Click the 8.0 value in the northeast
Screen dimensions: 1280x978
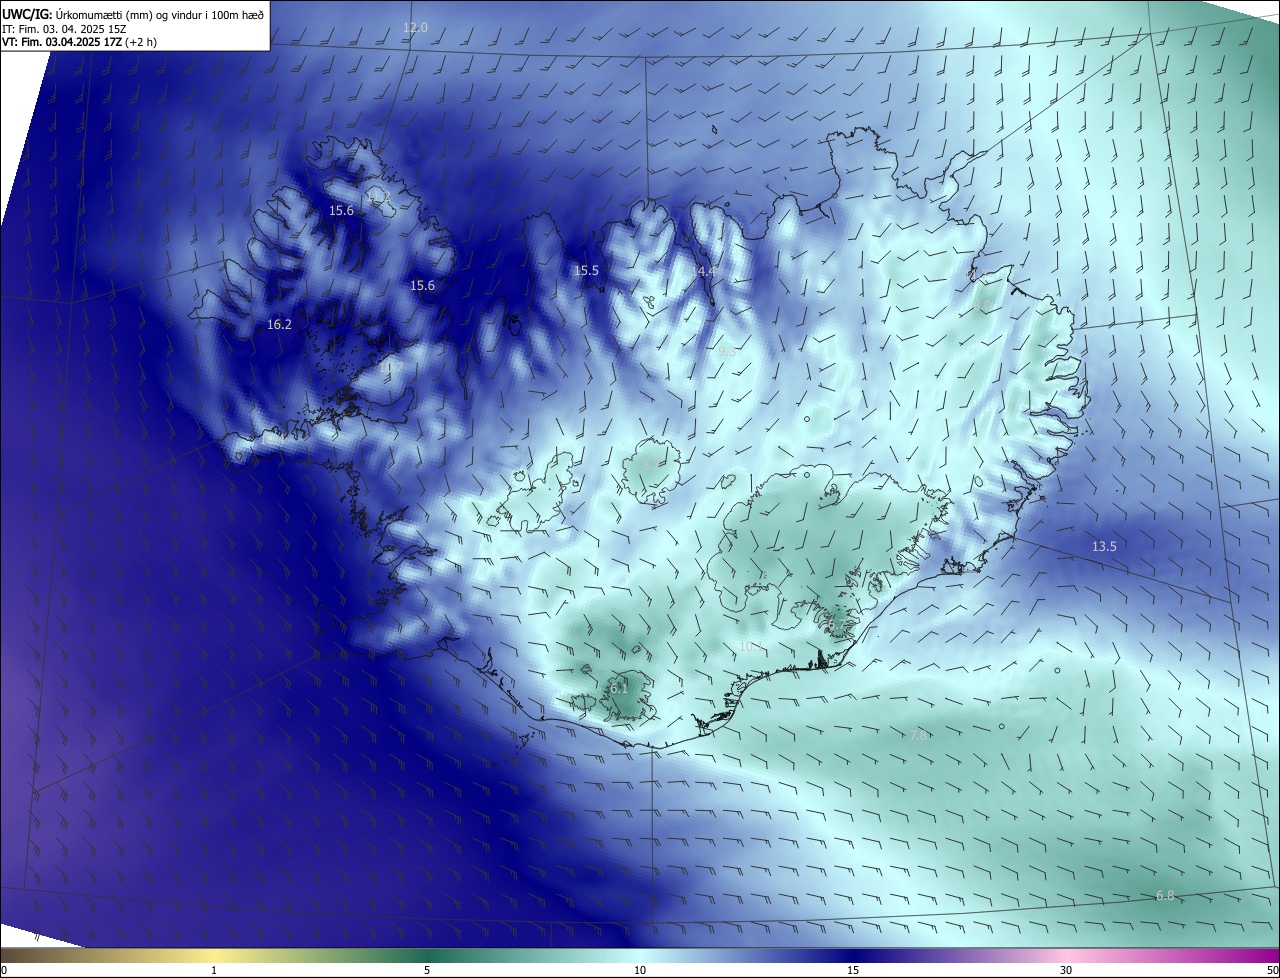tap(983, 306)
